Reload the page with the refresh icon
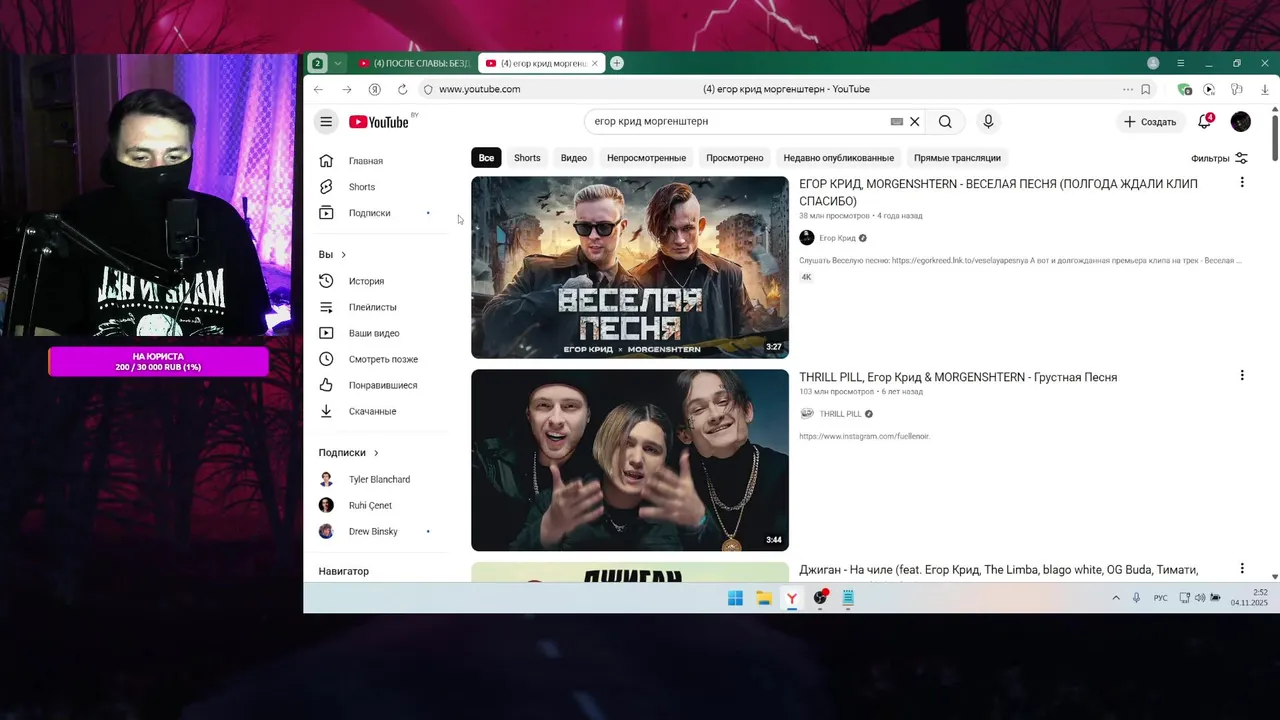1280x720 pixels. pyautogui.click(x=403, y=89)
